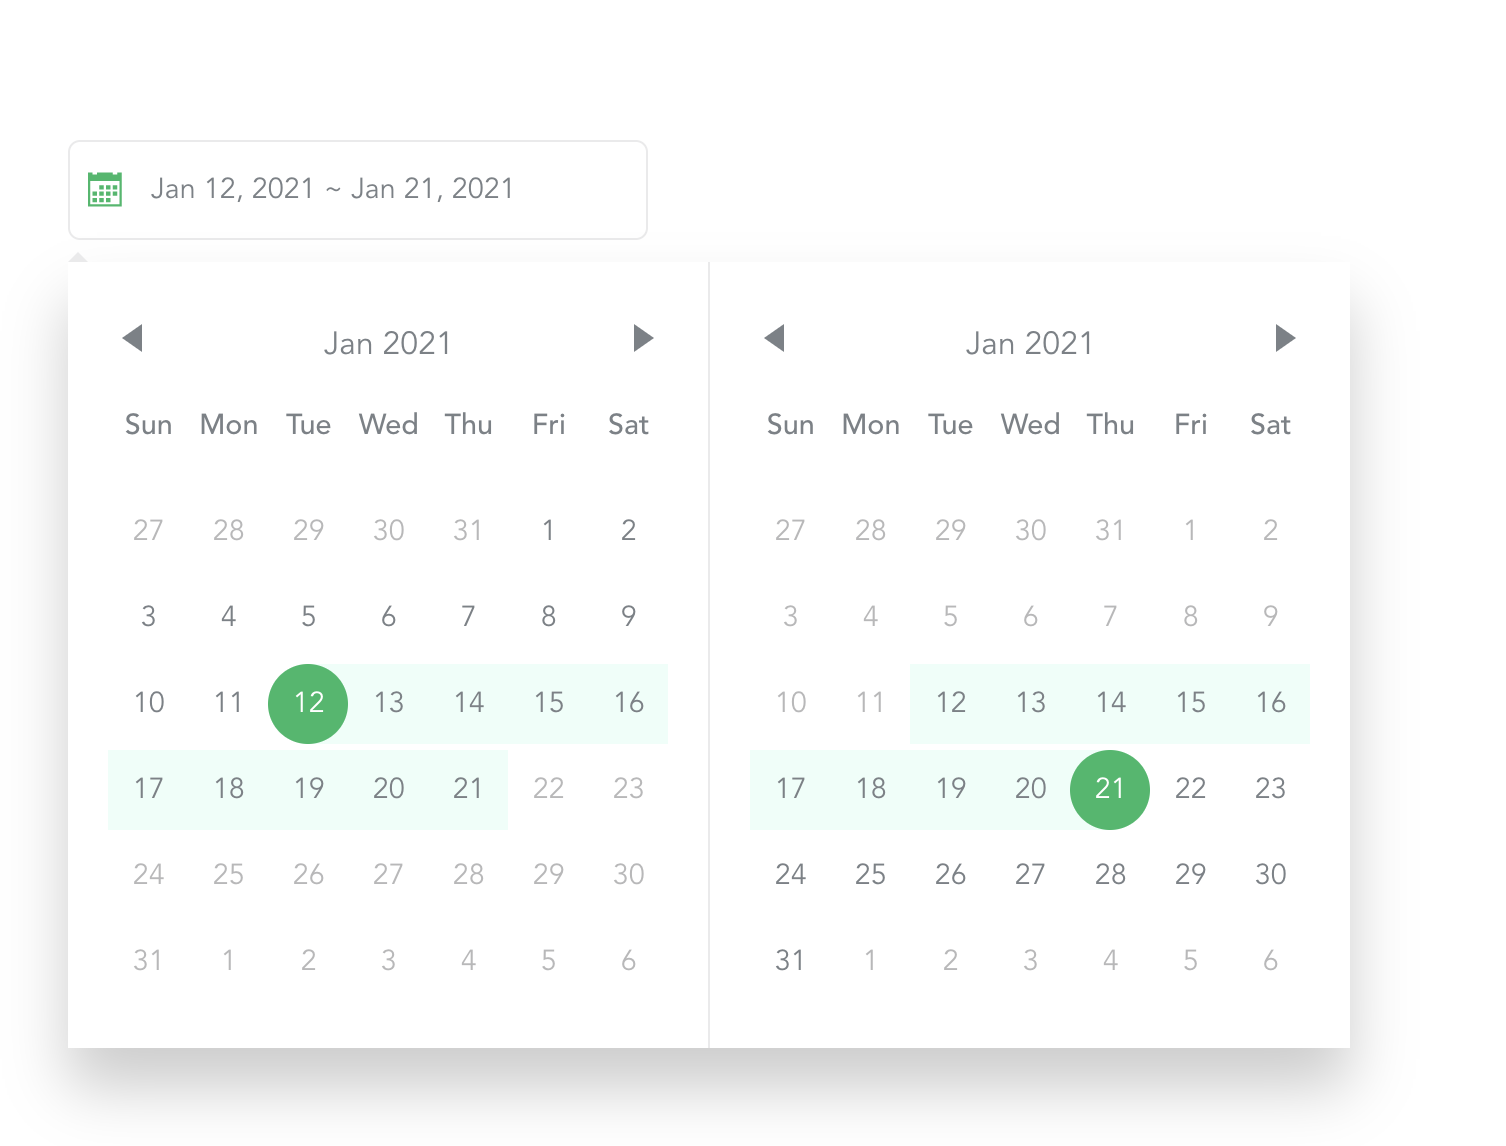
Task: Select day 1 Friday in left calendar
Action: 548,530
